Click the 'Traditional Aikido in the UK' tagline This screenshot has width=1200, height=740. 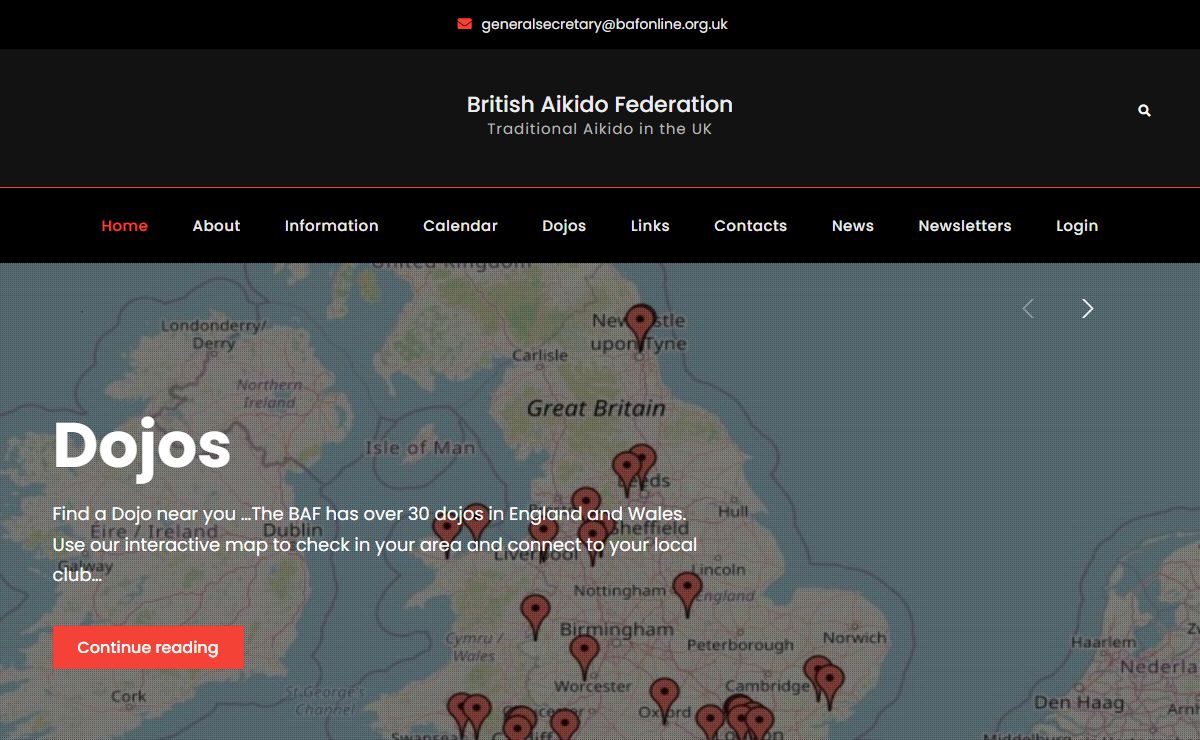tap(600, 129)
